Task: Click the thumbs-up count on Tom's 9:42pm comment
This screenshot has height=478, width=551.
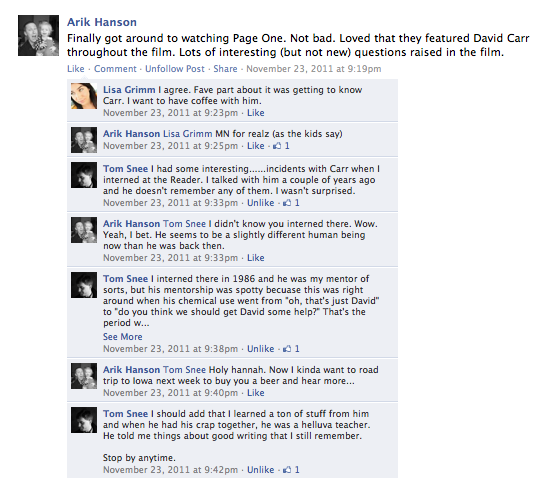Action: (x=291, y=470)
